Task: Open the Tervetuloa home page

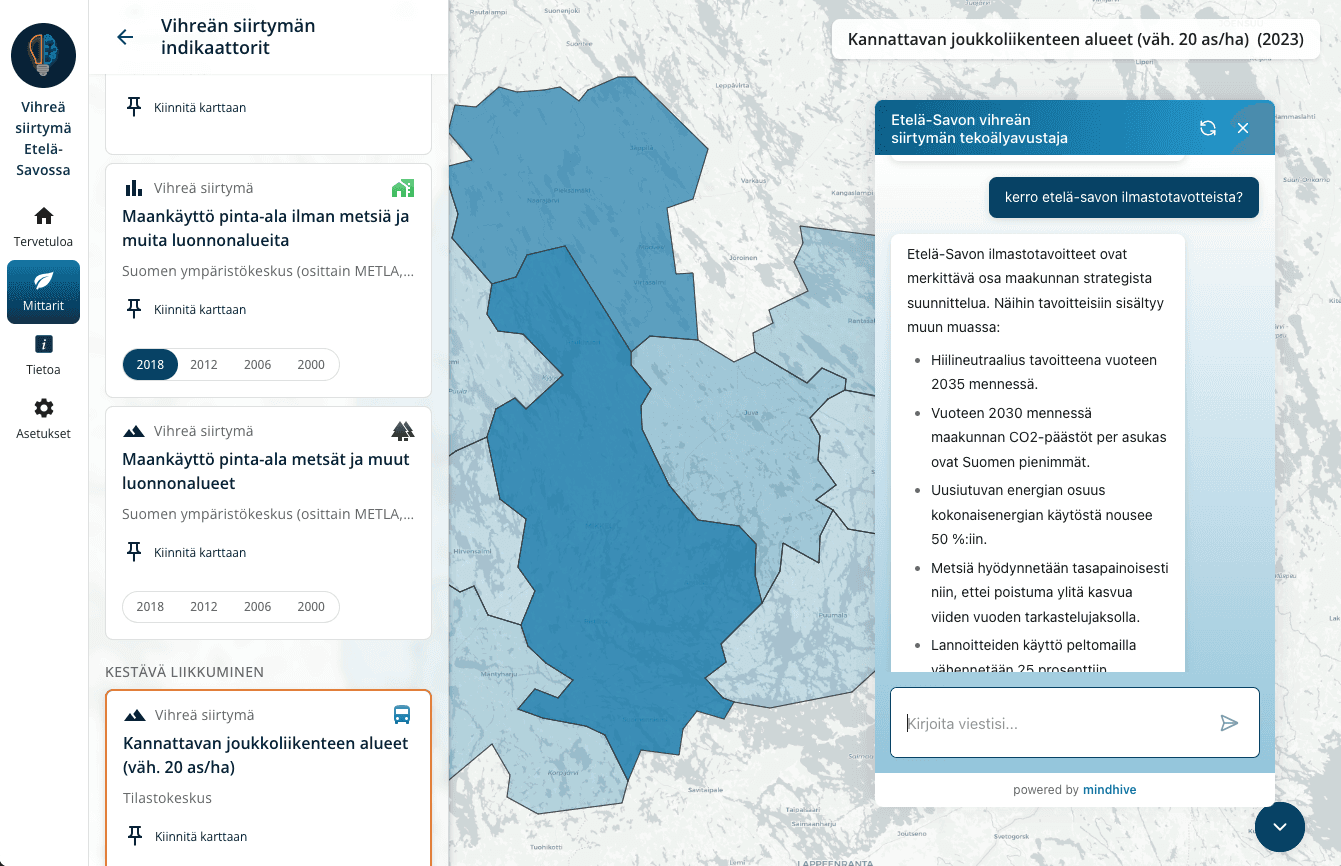Action: 43,227
